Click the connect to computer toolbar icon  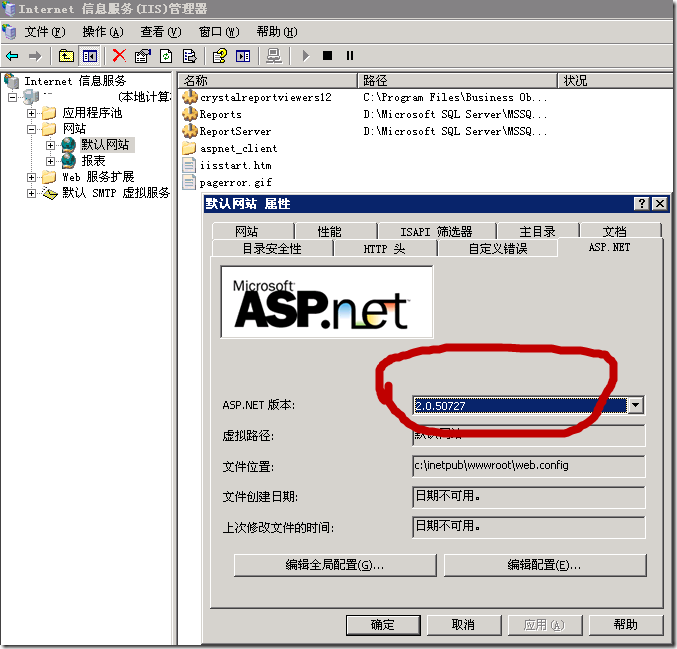coord(274,56)
